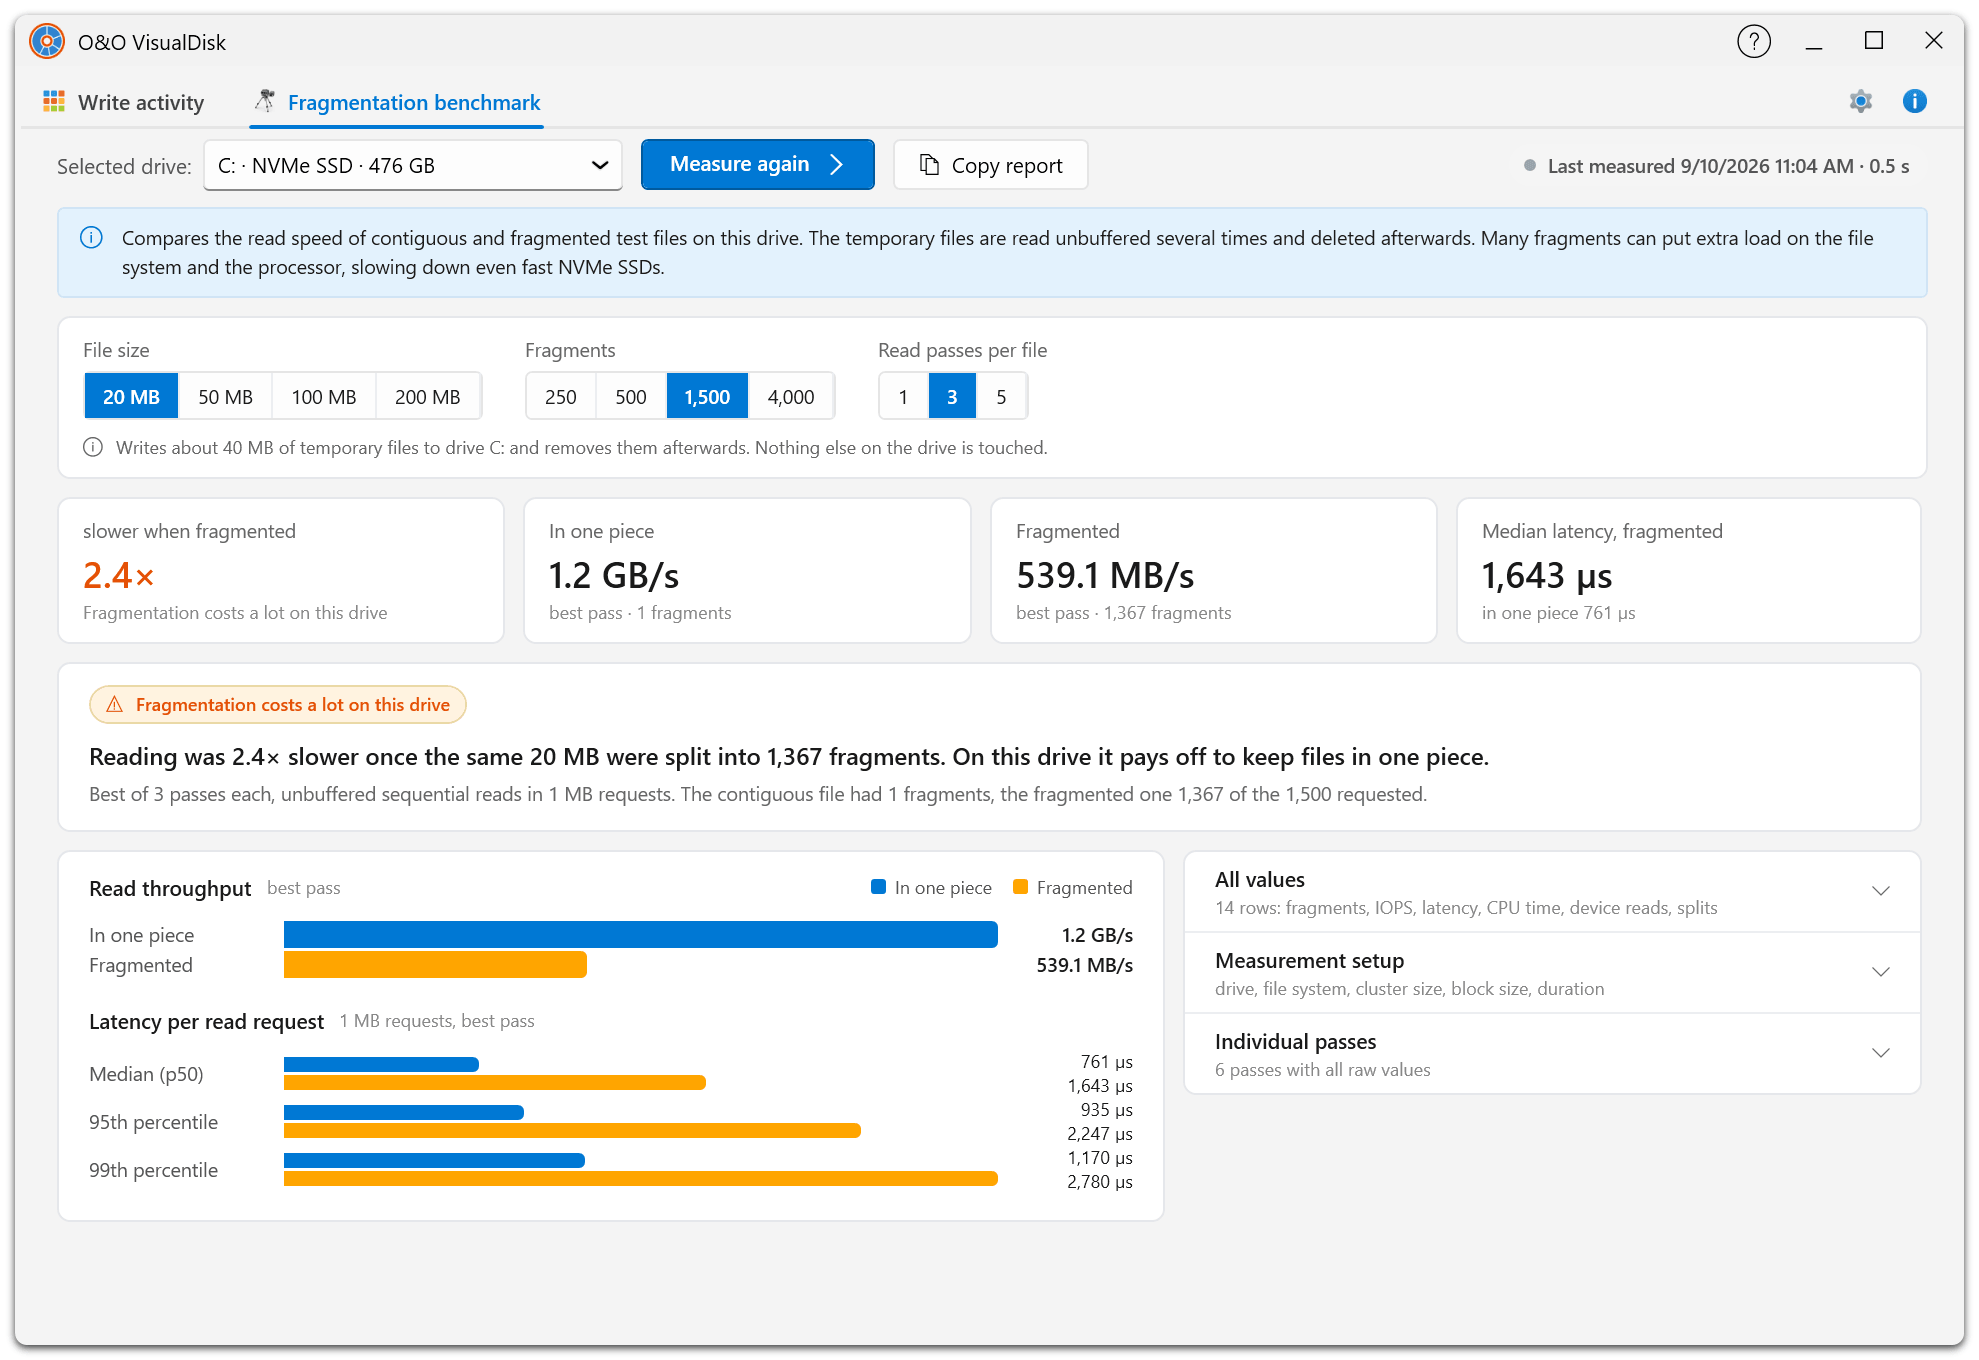Minimize the VisualDisk window
Image resolution: width=1979 pixels, height=1360 pixels.
[1813, 41]
